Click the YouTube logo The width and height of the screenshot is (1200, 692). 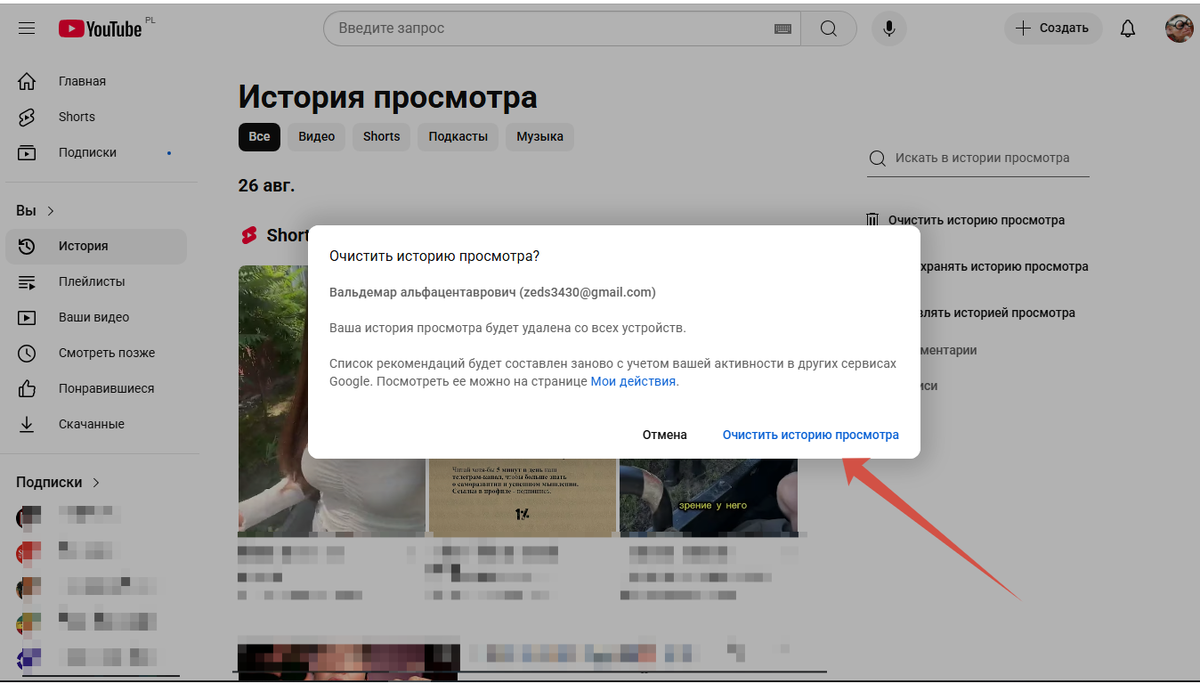(100, 29)
